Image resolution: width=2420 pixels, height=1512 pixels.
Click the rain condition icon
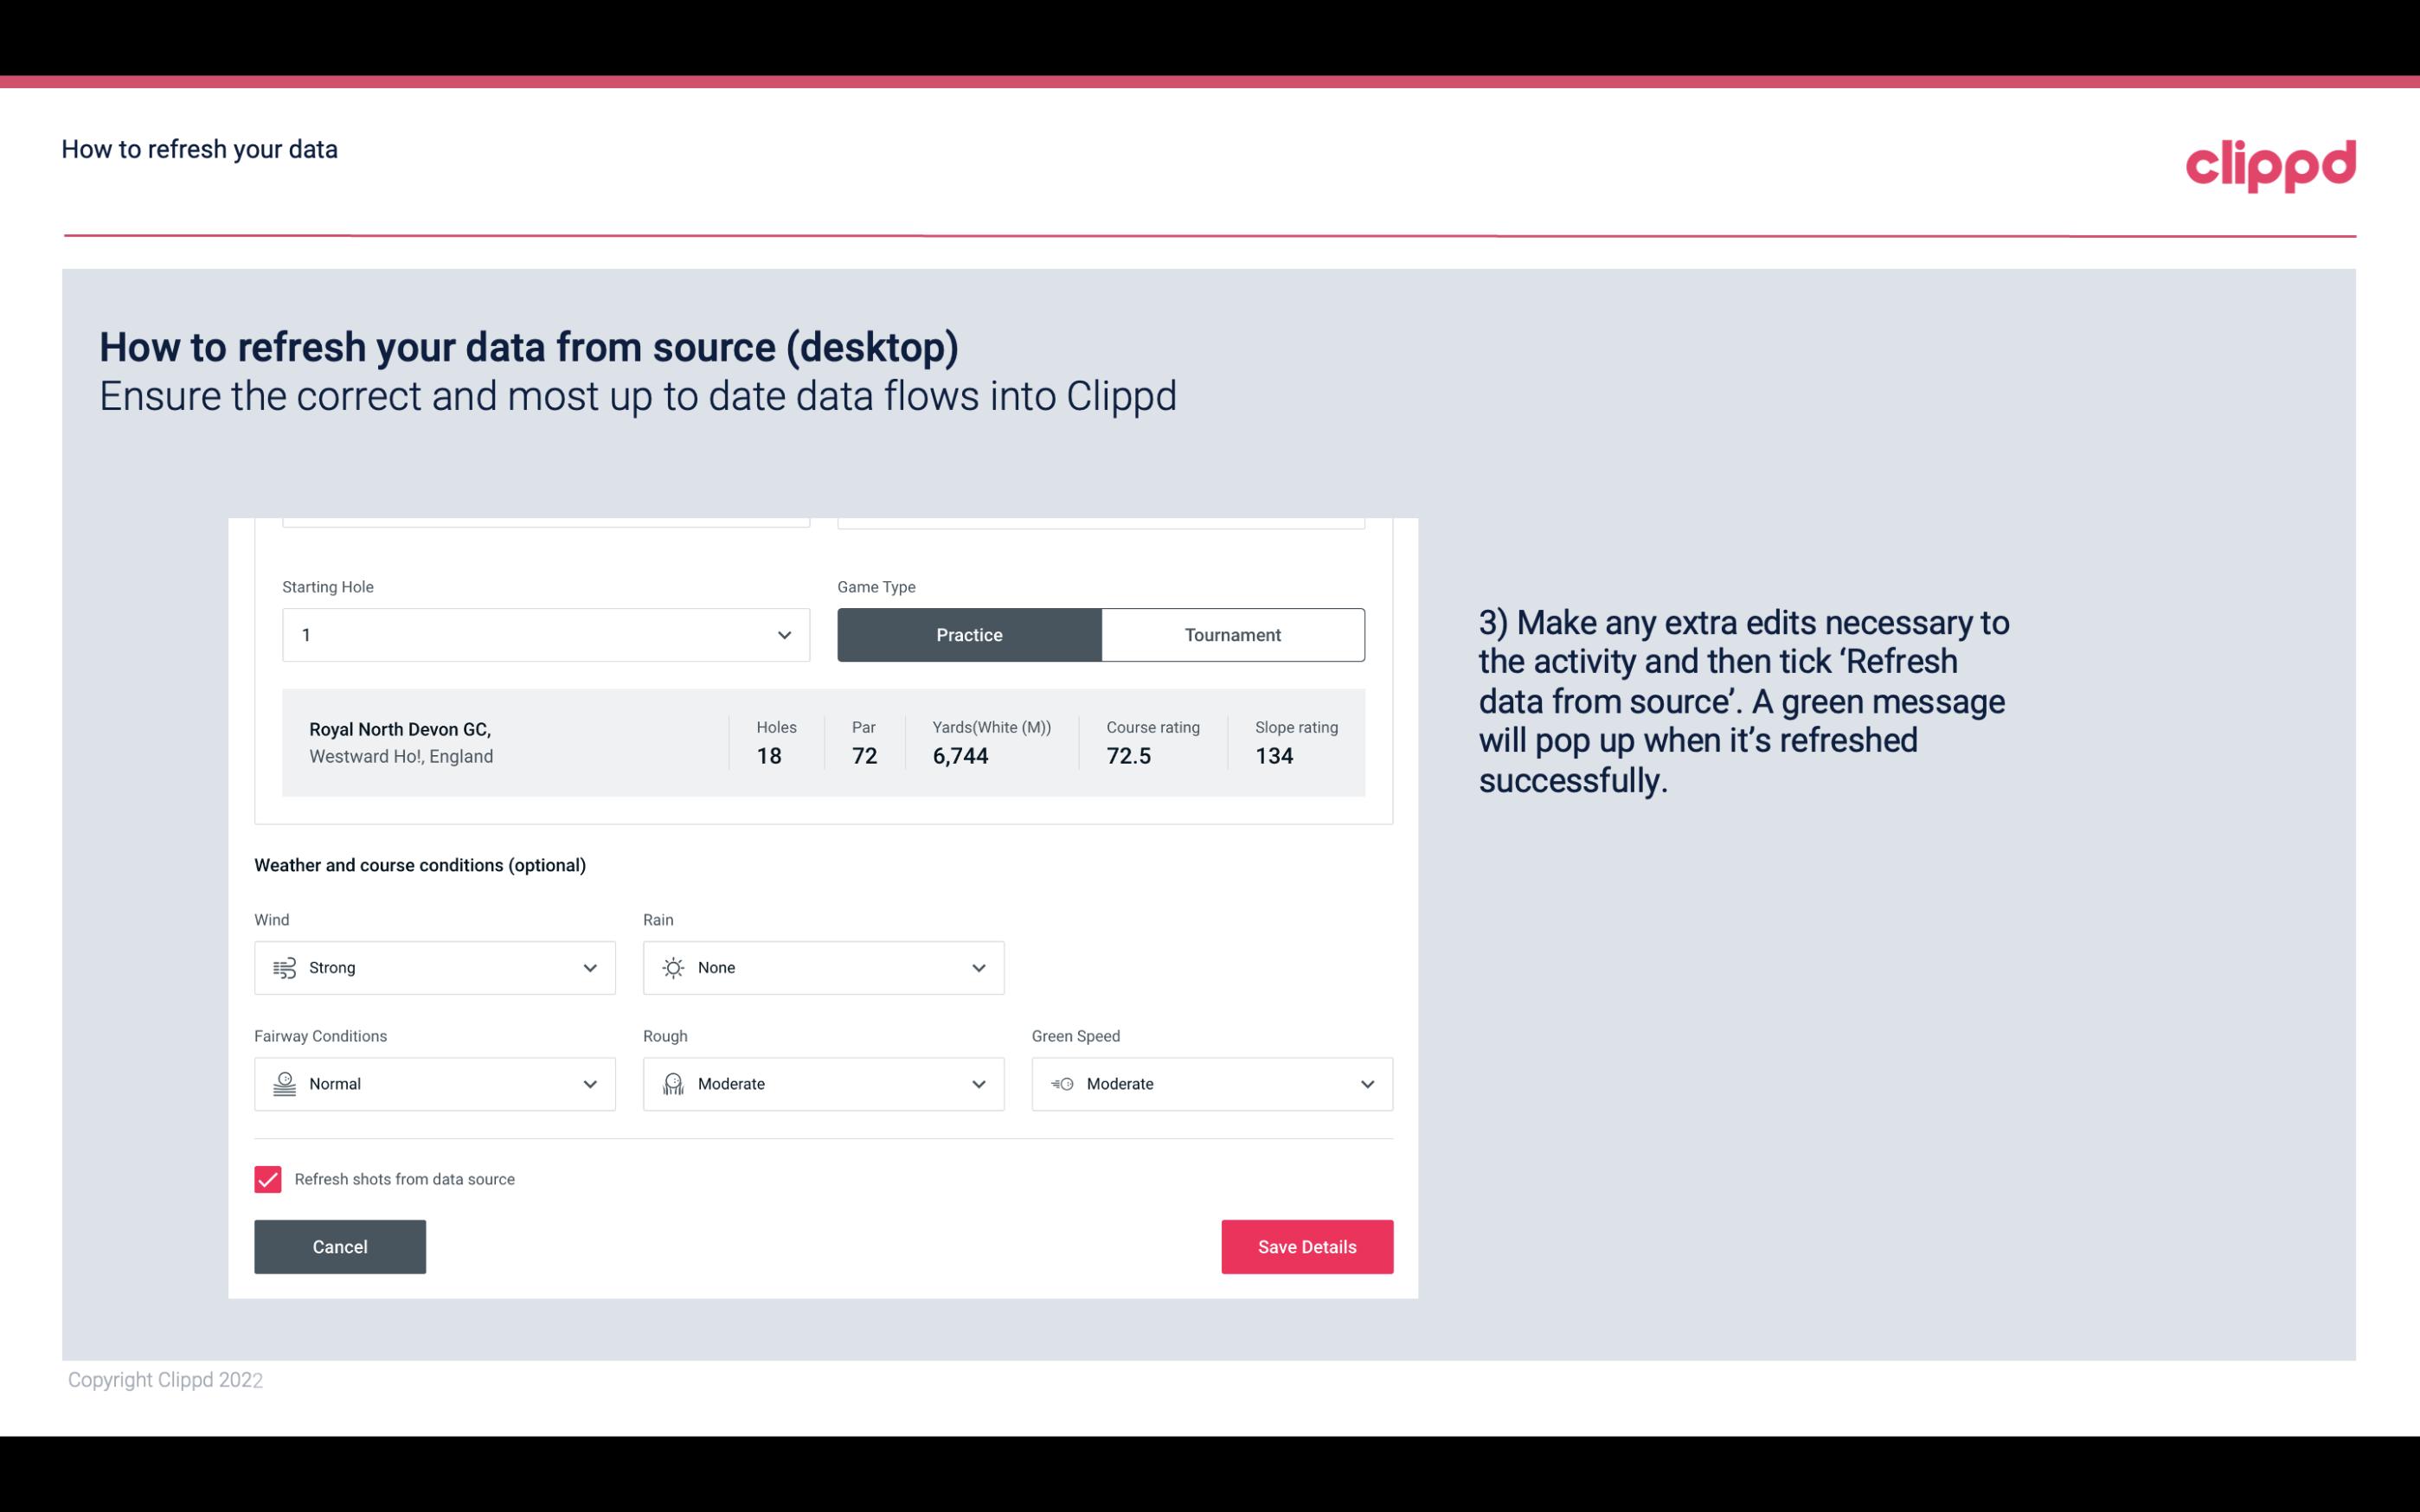point(672,967)
